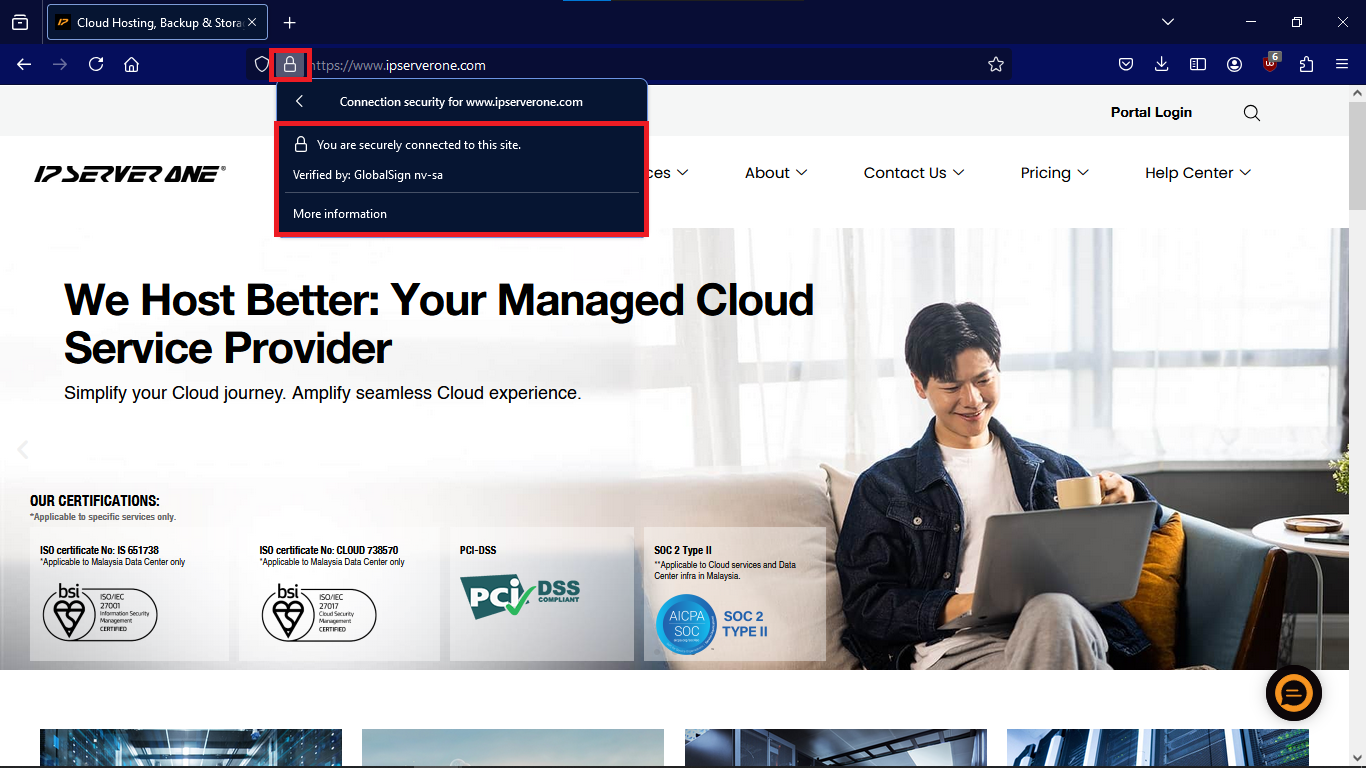
Task: Reload the page with the refresh icon
Action: (96, 65)
